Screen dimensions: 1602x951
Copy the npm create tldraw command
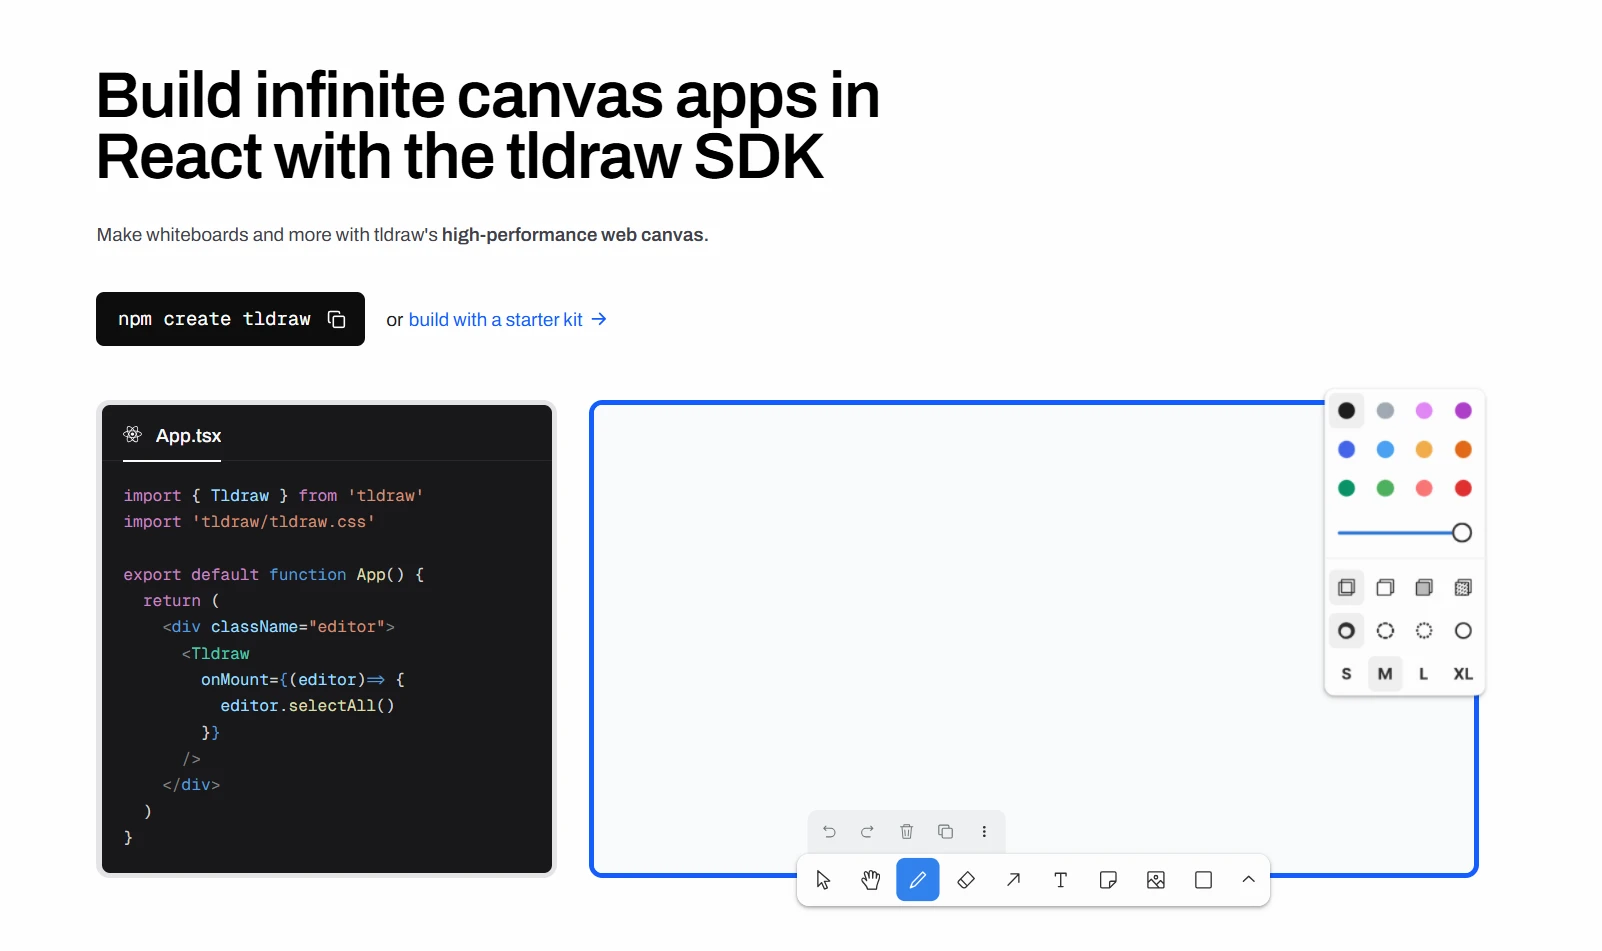pyautogui.click(x=336, y=319)
